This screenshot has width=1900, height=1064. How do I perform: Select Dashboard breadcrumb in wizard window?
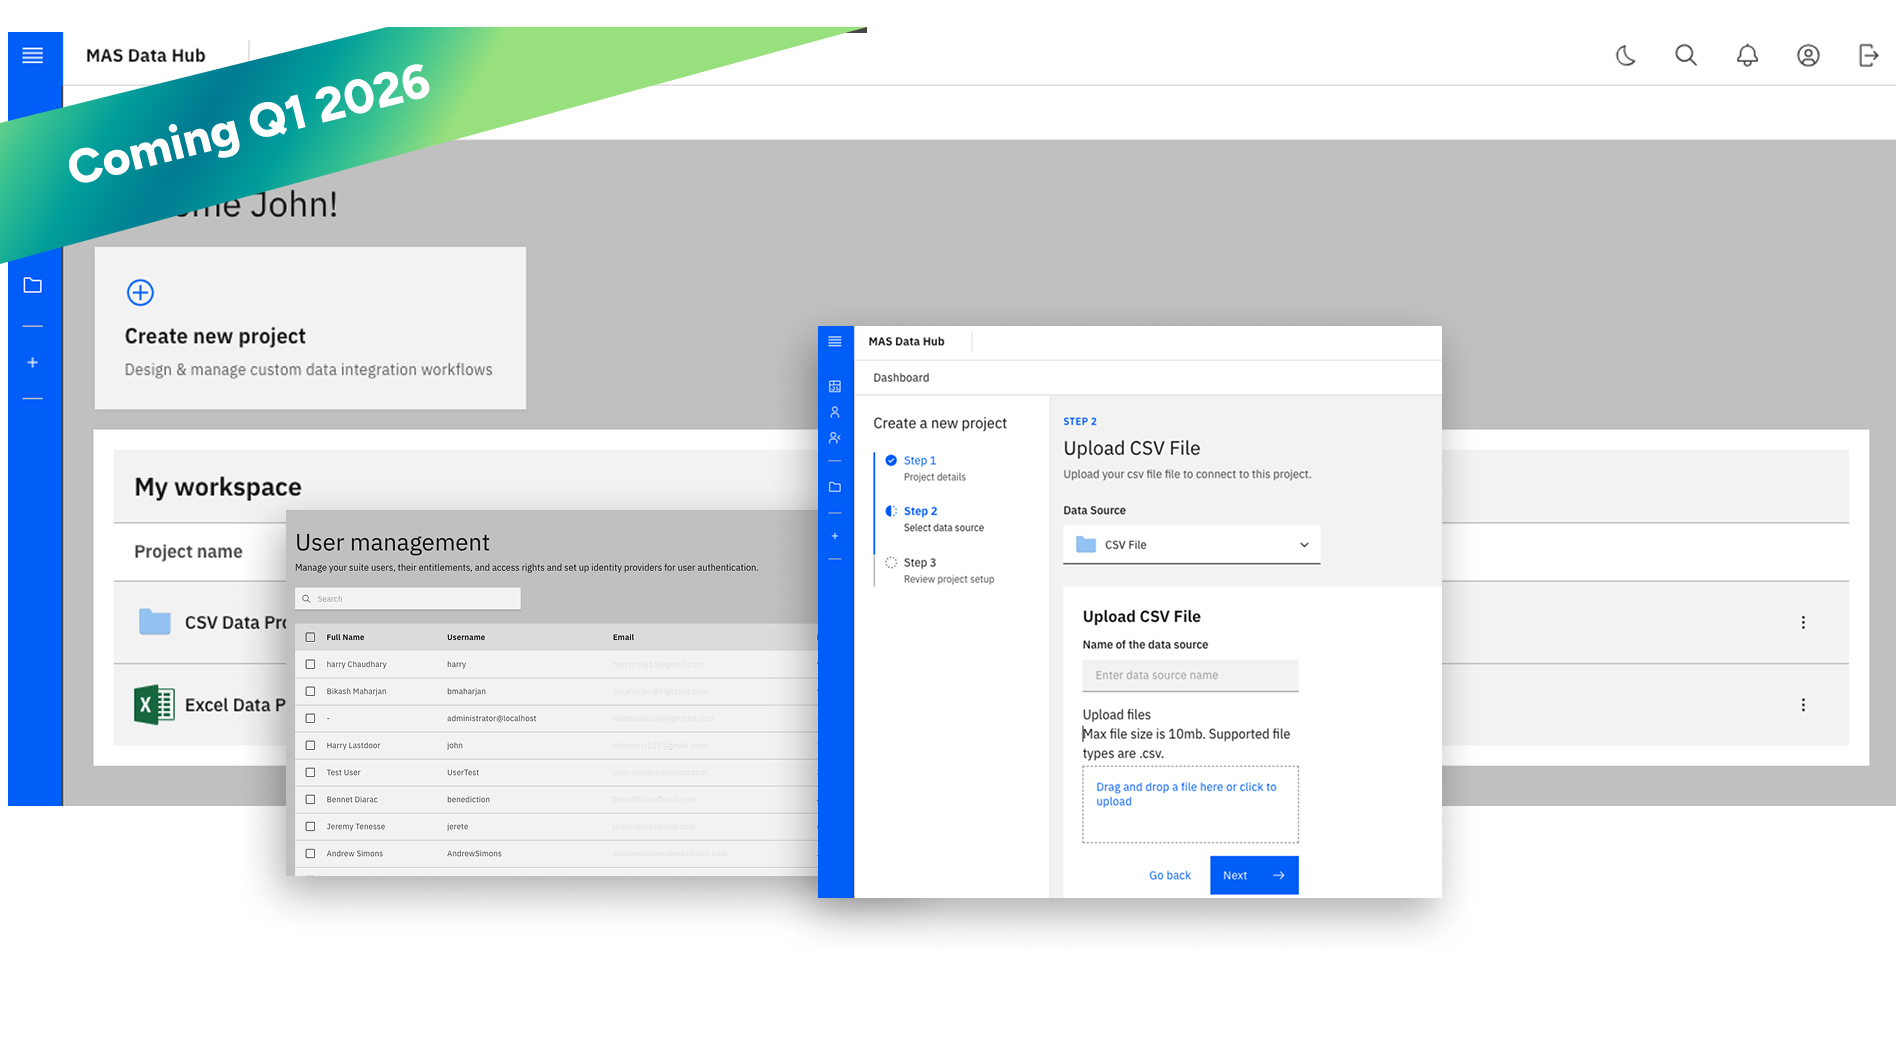pos(901,378)
